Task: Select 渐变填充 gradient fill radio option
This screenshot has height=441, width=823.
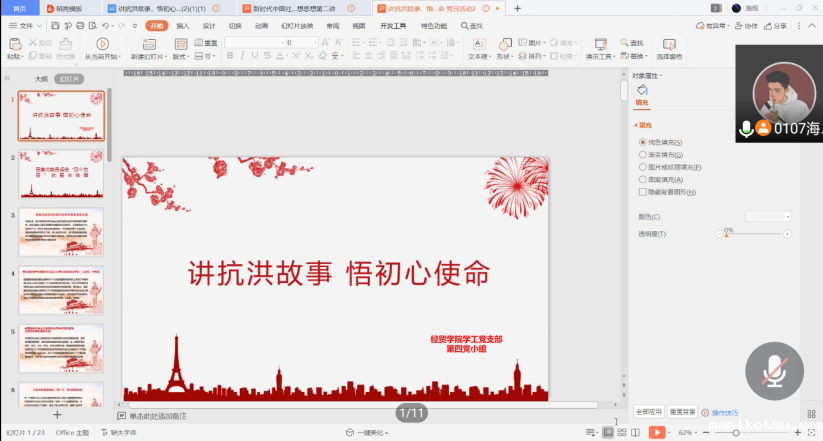Action: (643, 155)
